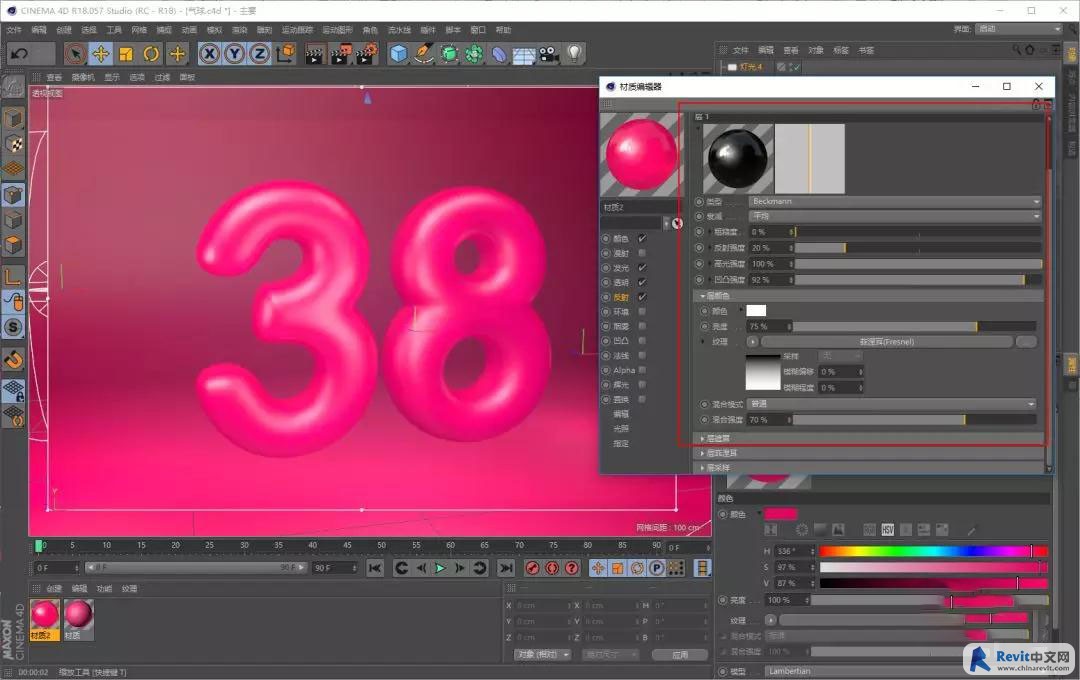Toggle the X axis lock
The image size is (1080, 680).
point(210,53)
